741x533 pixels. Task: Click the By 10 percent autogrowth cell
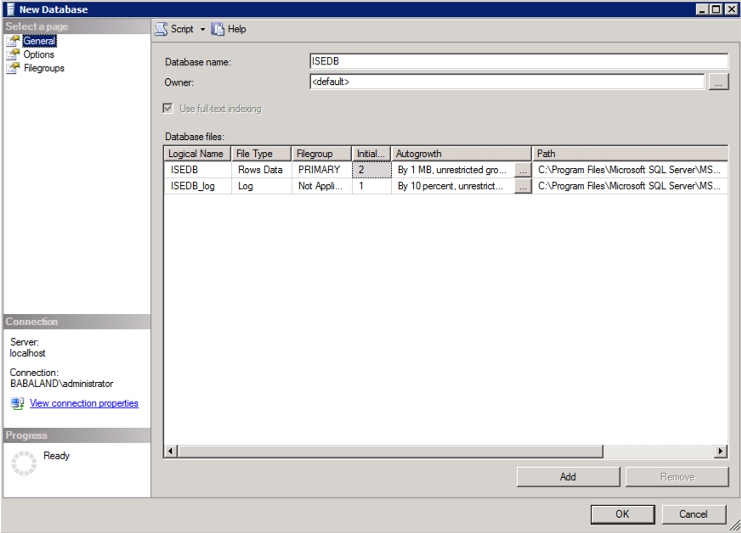coord(453,186)
